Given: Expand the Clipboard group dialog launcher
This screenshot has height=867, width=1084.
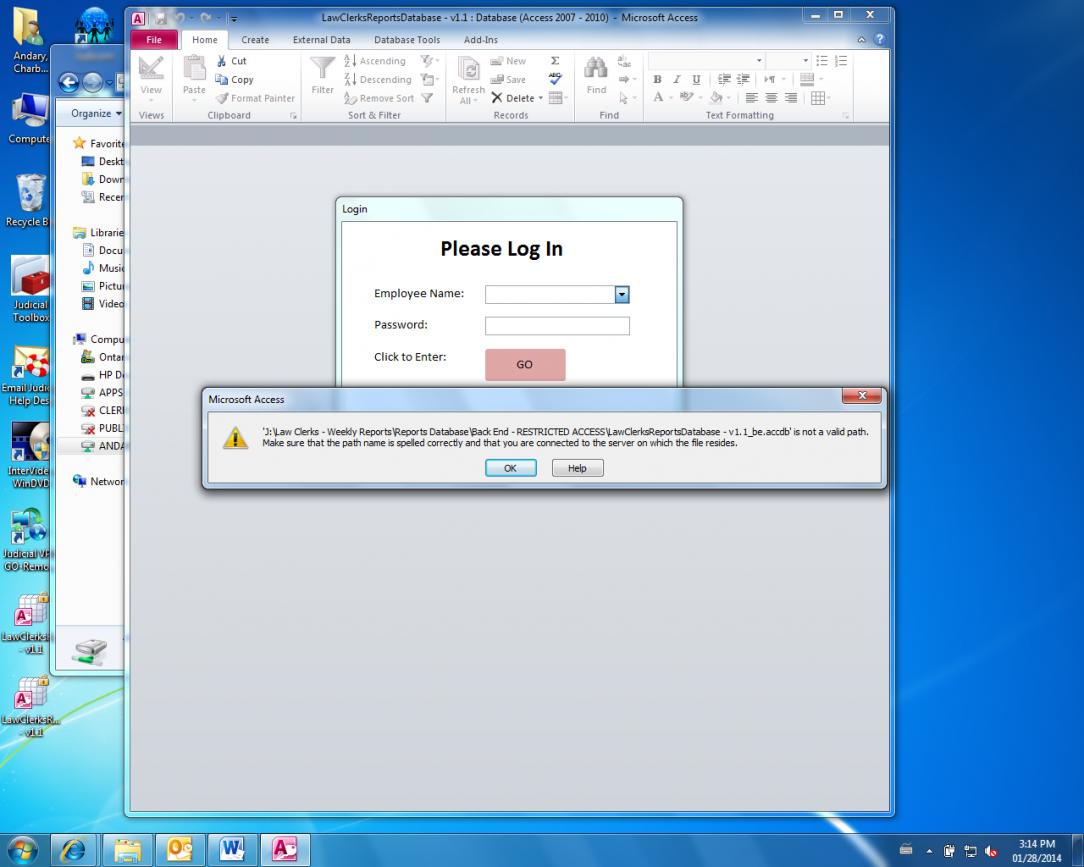Looking at the screenshot, I should coord(293,116).
